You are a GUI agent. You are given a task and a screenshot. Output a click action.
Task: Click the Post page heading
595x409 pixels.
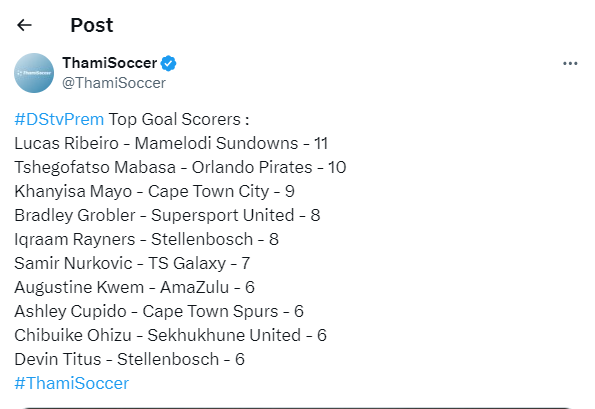(x=92, y=25)
